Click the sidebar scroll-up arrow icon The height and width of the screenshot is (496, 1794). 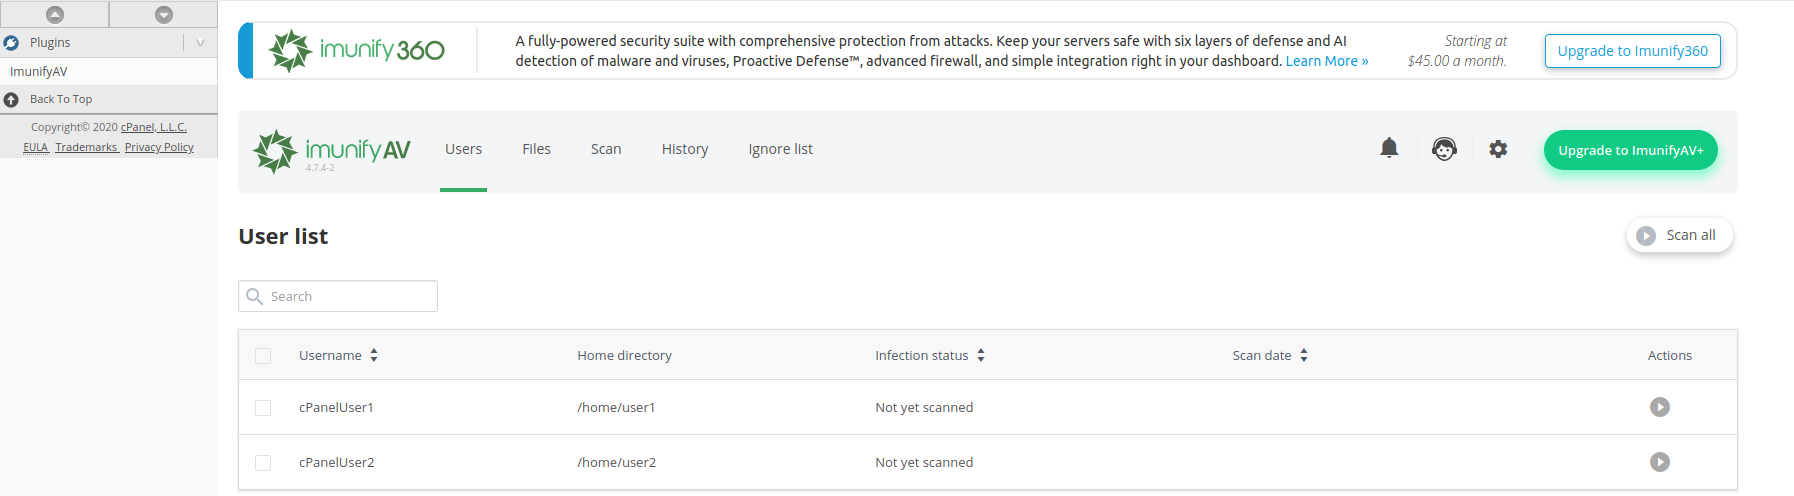(55, 14)
